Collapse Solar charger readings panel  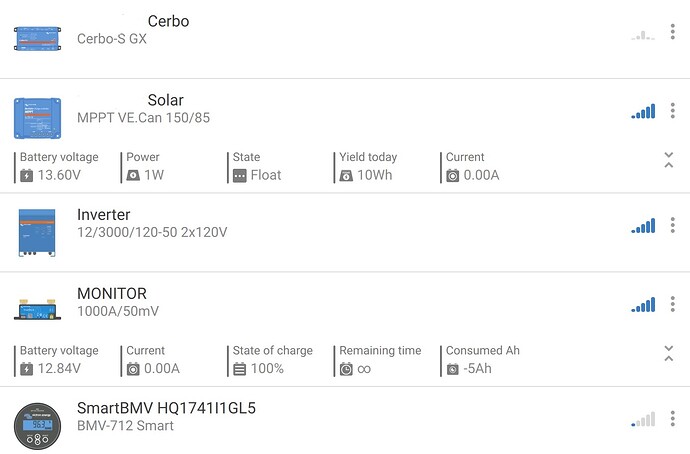(668, 160)
